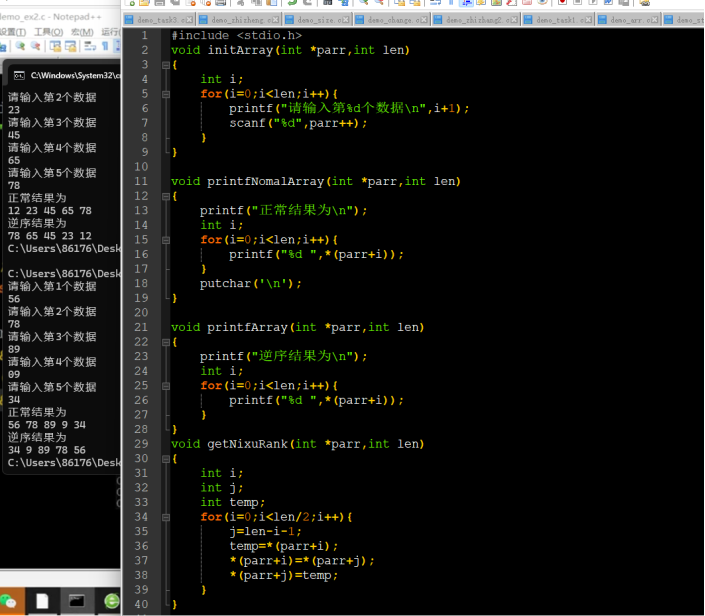This screenshot has height=616, width=705.
Task: Close the demo_change.c tab
Action: (x=424, y=20)
